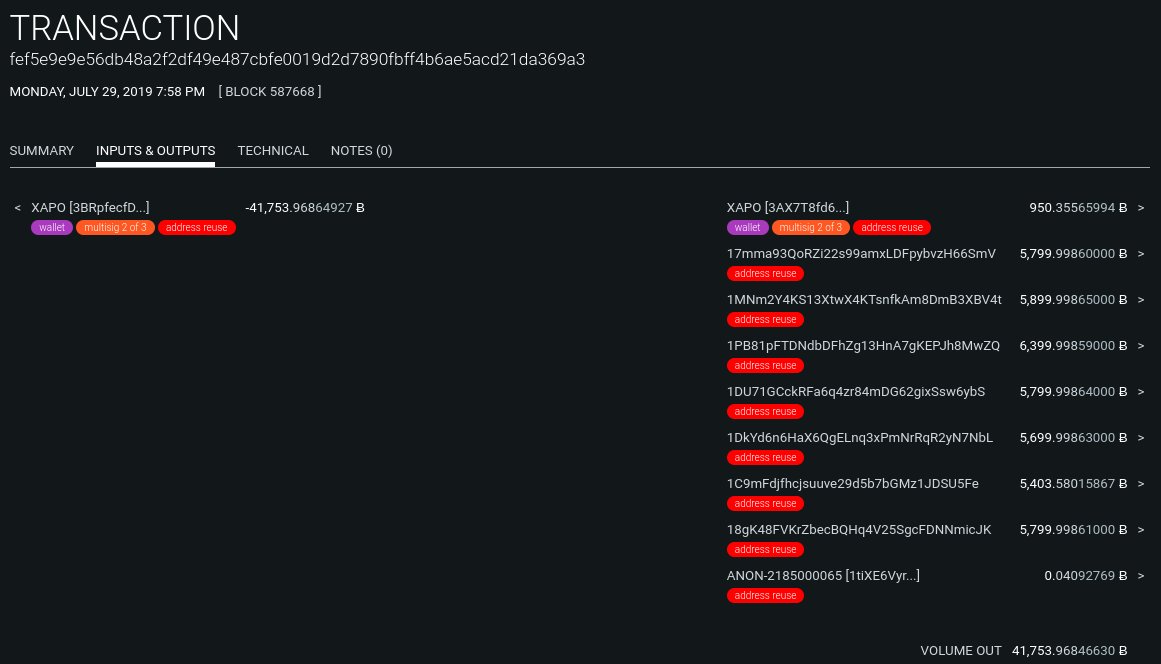Click the transaction hash fef5e9e9e56db48a

297,59
